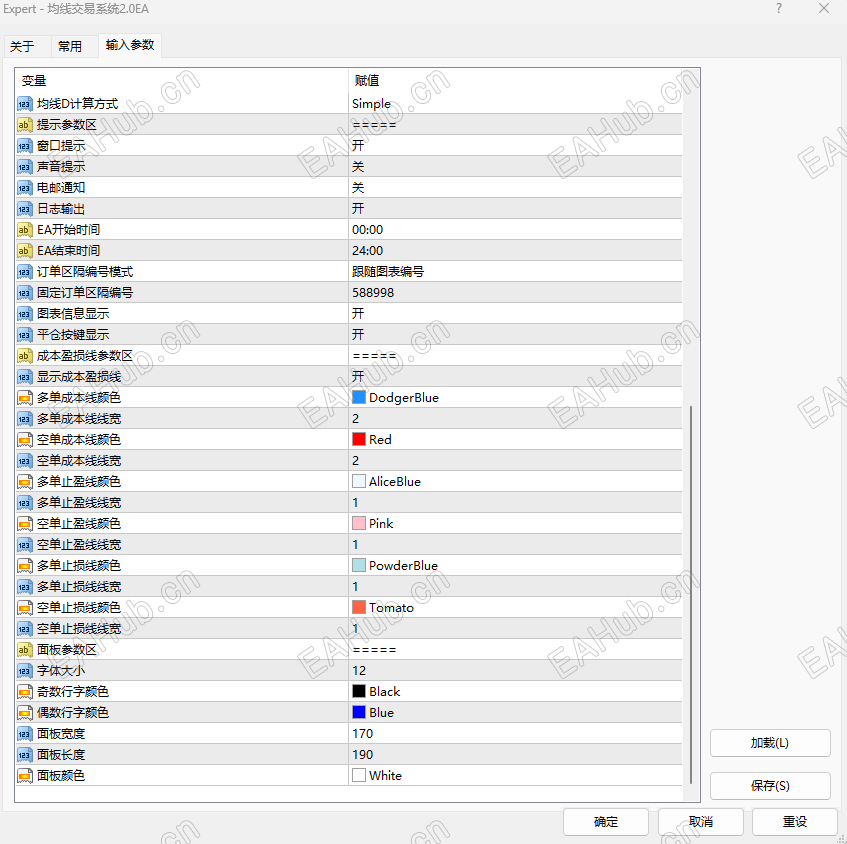847x844 pixels.
Task: Click the 重设 button
Action: click(795, 822)
